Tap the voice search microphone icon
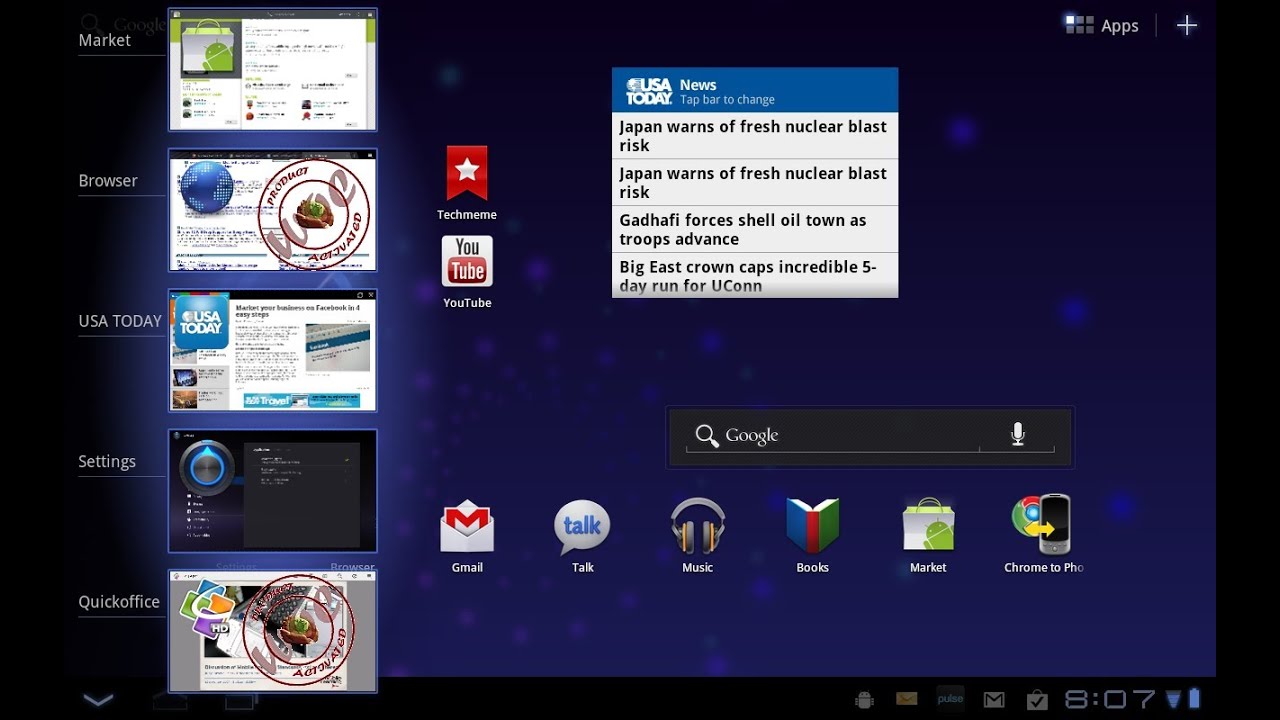The width and height of the screenshot is (1280, 720). 1017,434
